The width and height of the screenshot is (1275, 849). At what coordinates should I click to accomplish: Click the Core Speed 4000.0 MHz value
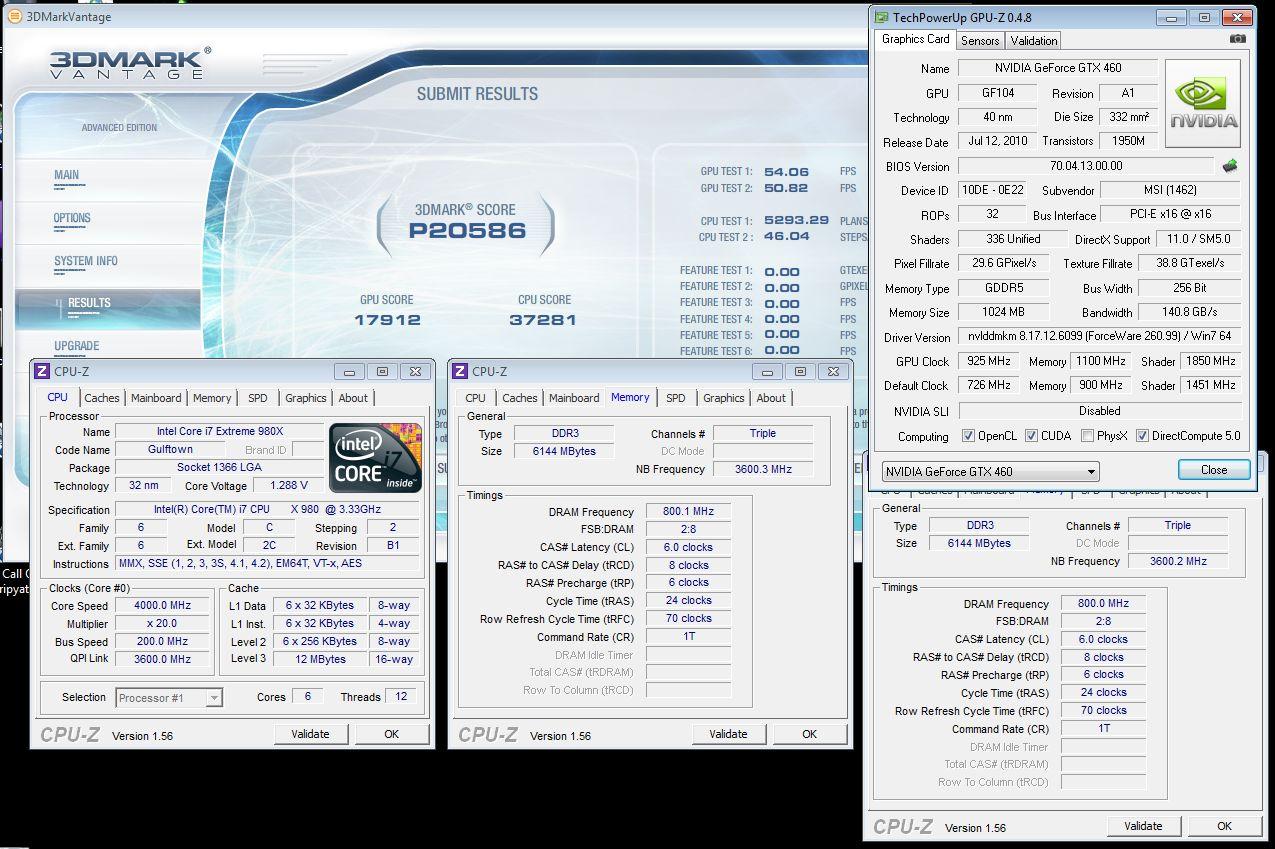pos(163,606)
